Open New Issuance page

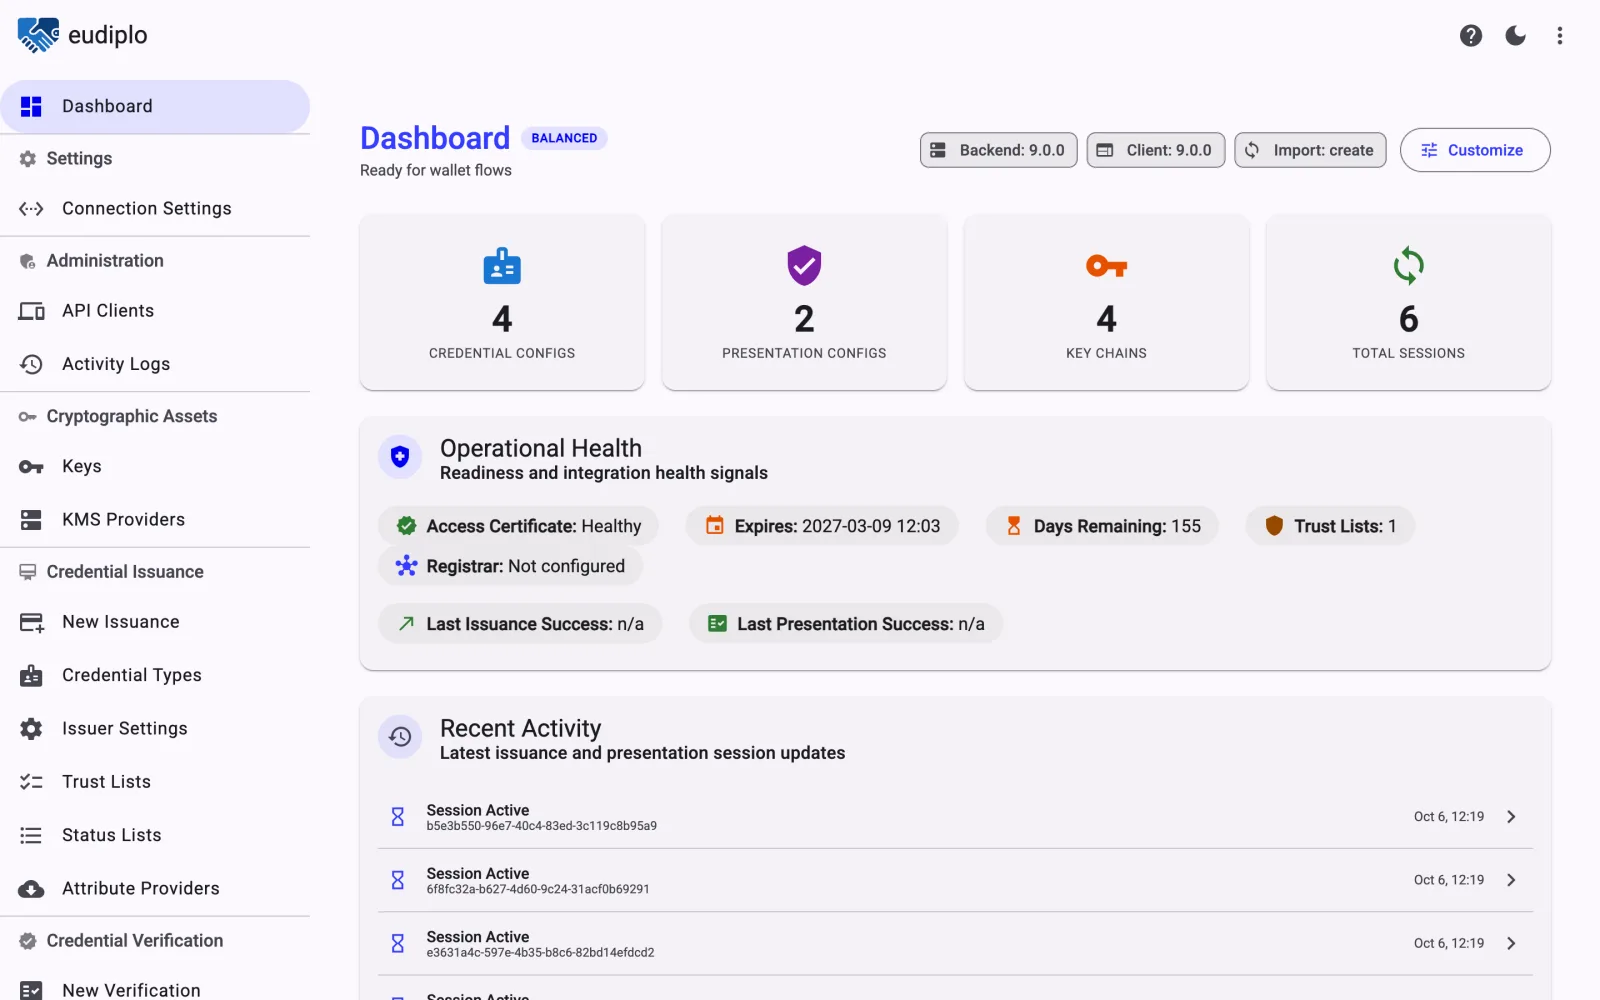click(x=155, y=622)
